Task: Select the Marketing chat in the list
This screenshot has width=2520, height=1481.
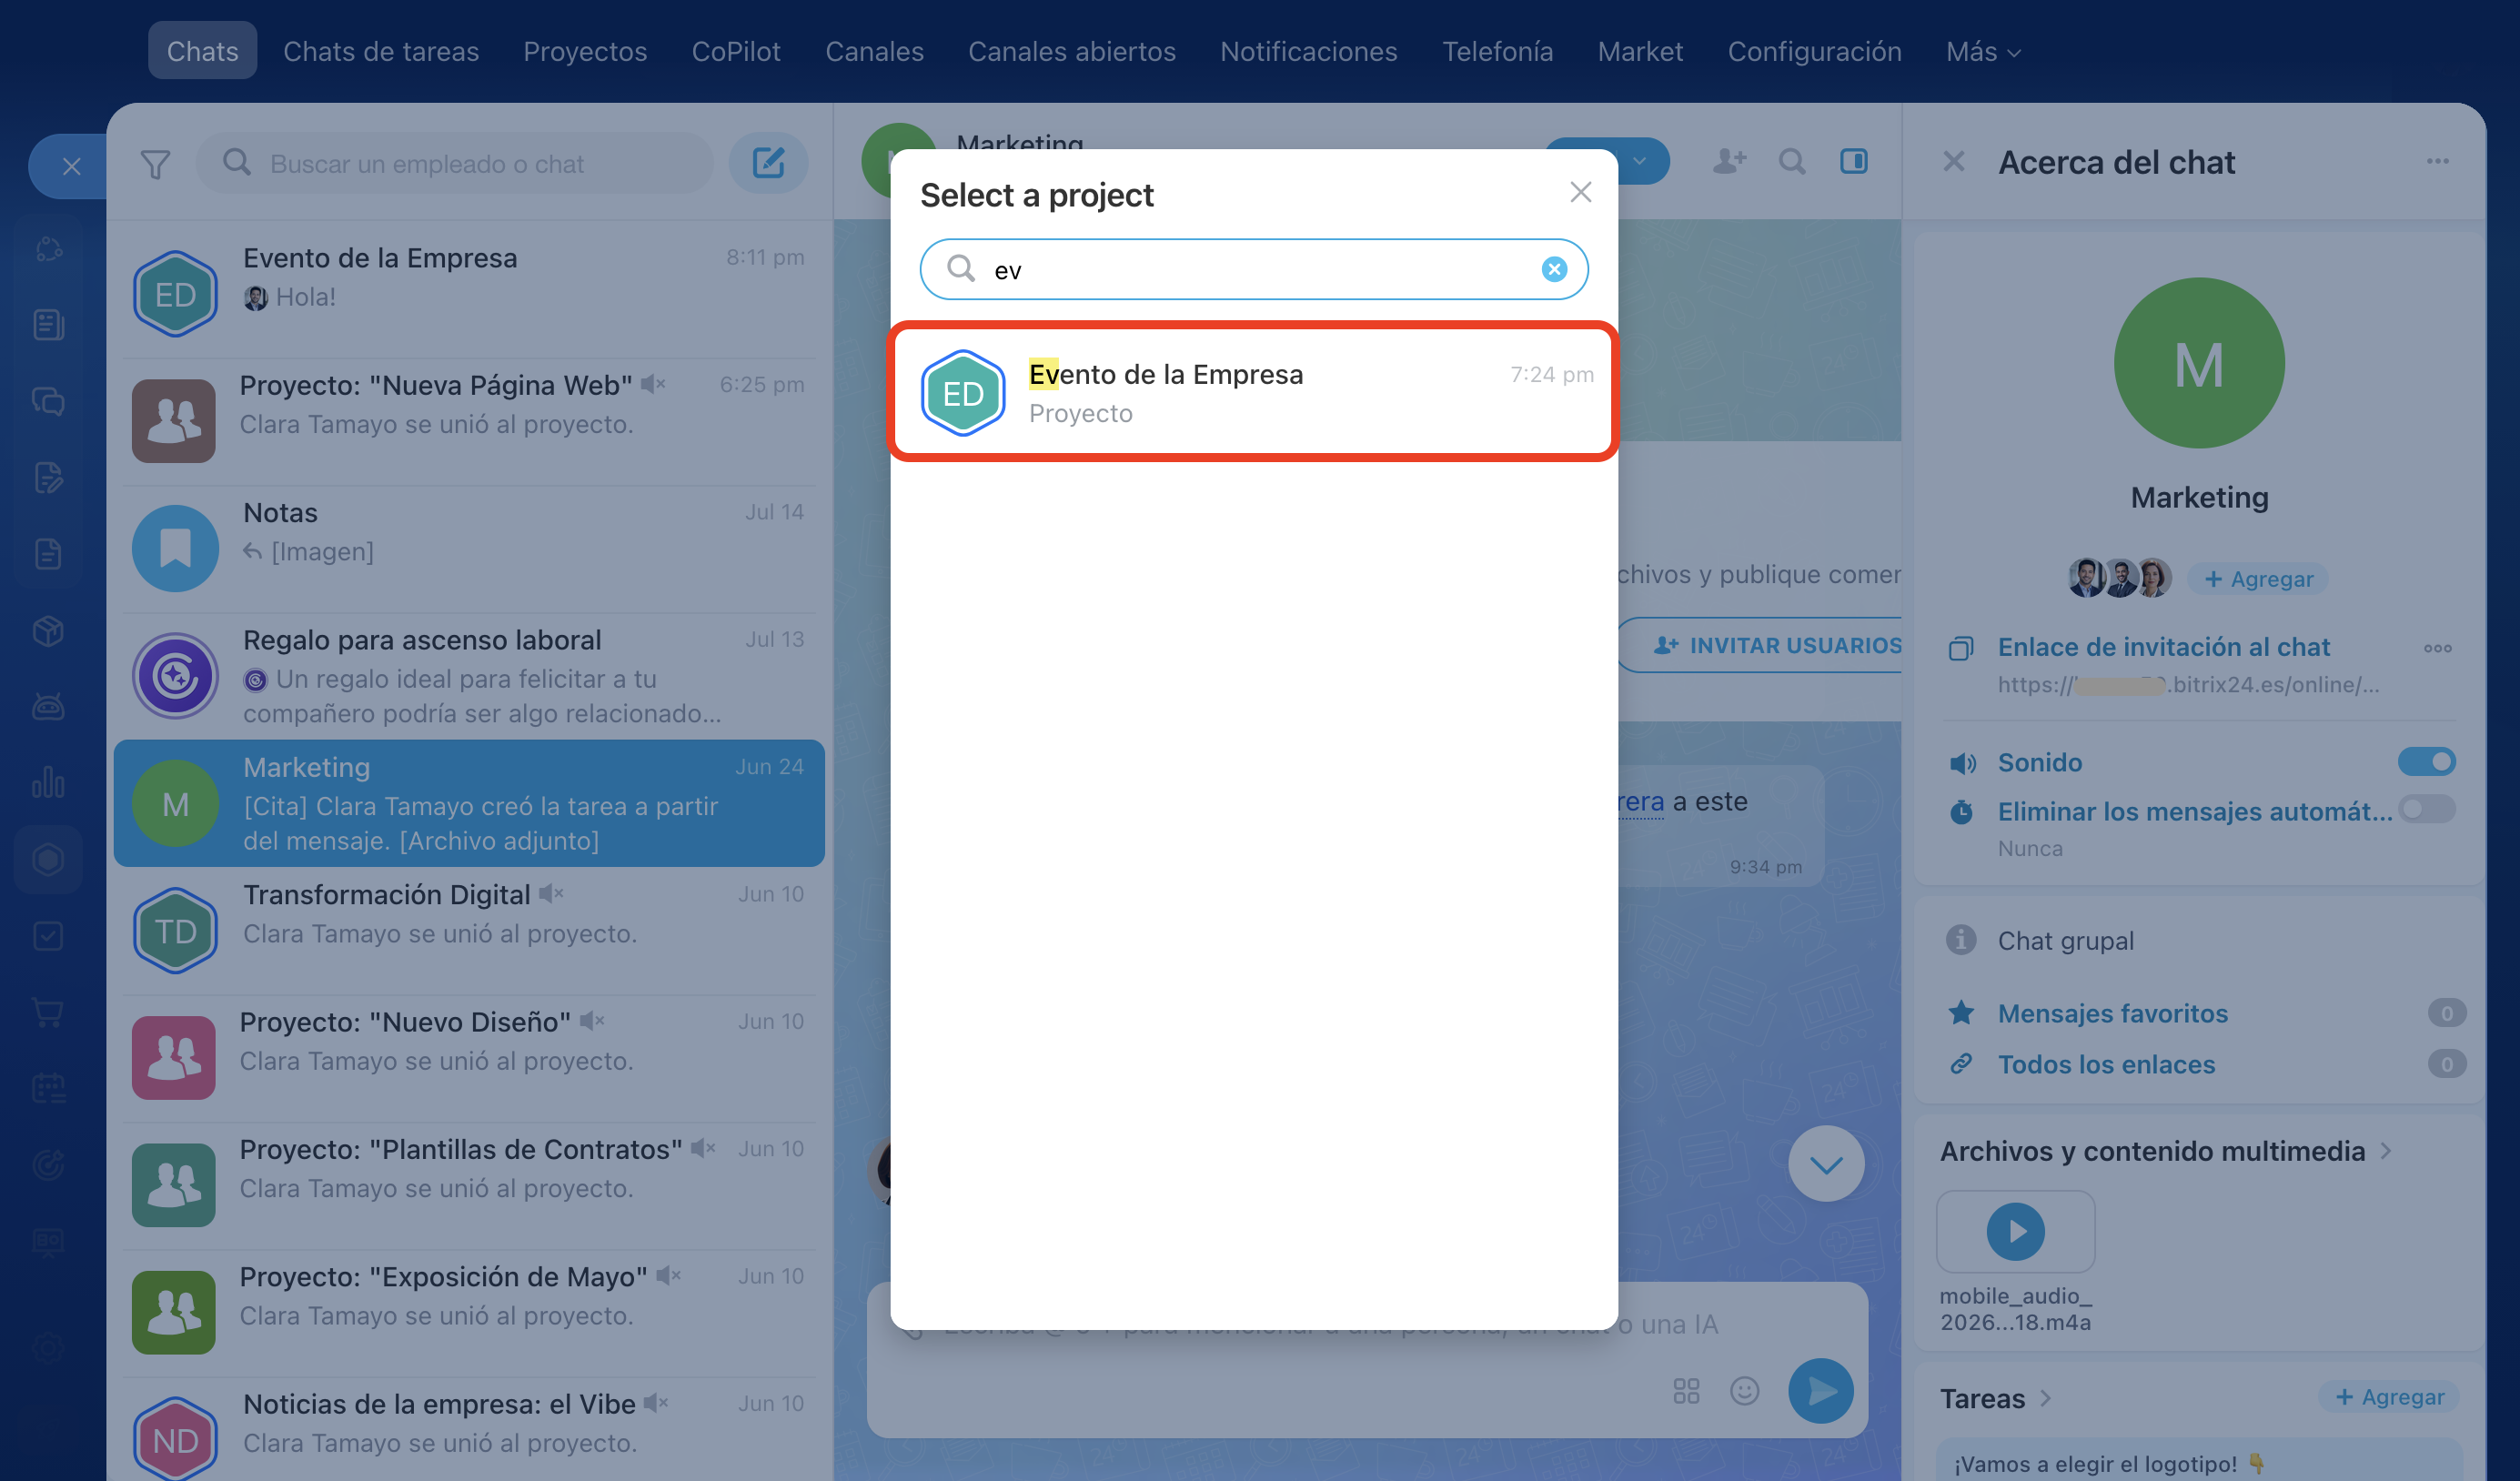Action: [469, 803]
